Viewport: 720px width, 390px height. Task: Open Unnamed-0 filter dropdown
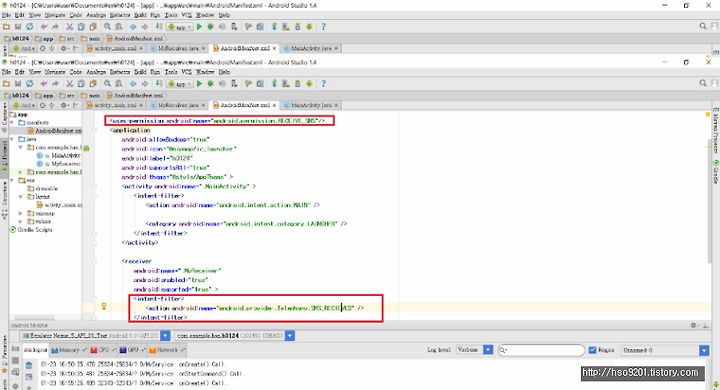tap(704, 350)
